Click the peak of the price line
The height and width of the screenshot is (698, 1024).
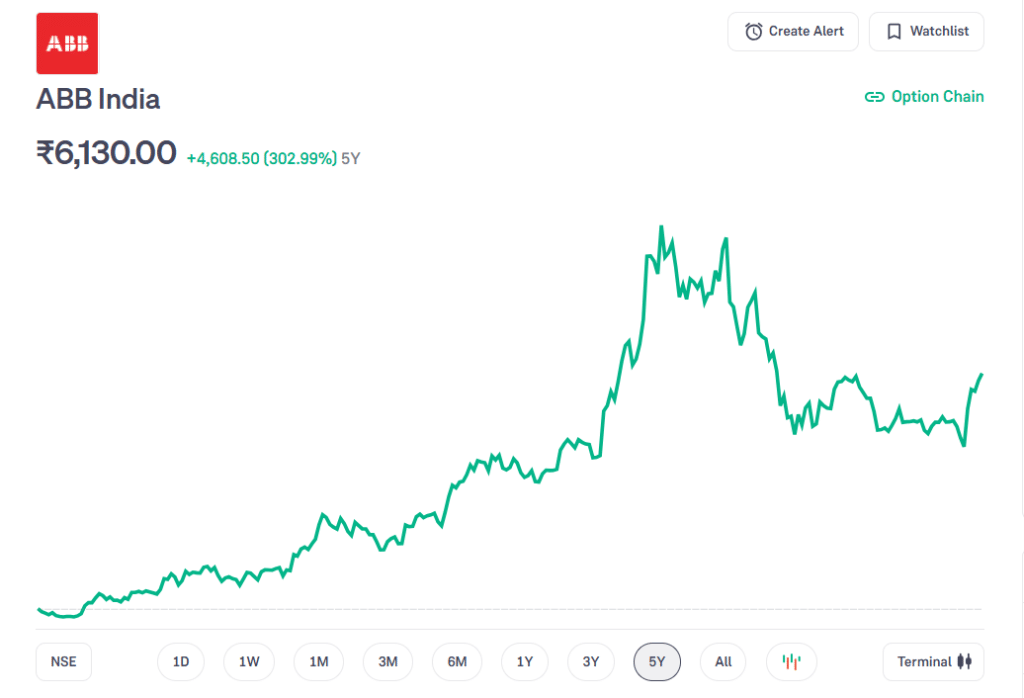[x=661, y=228]
